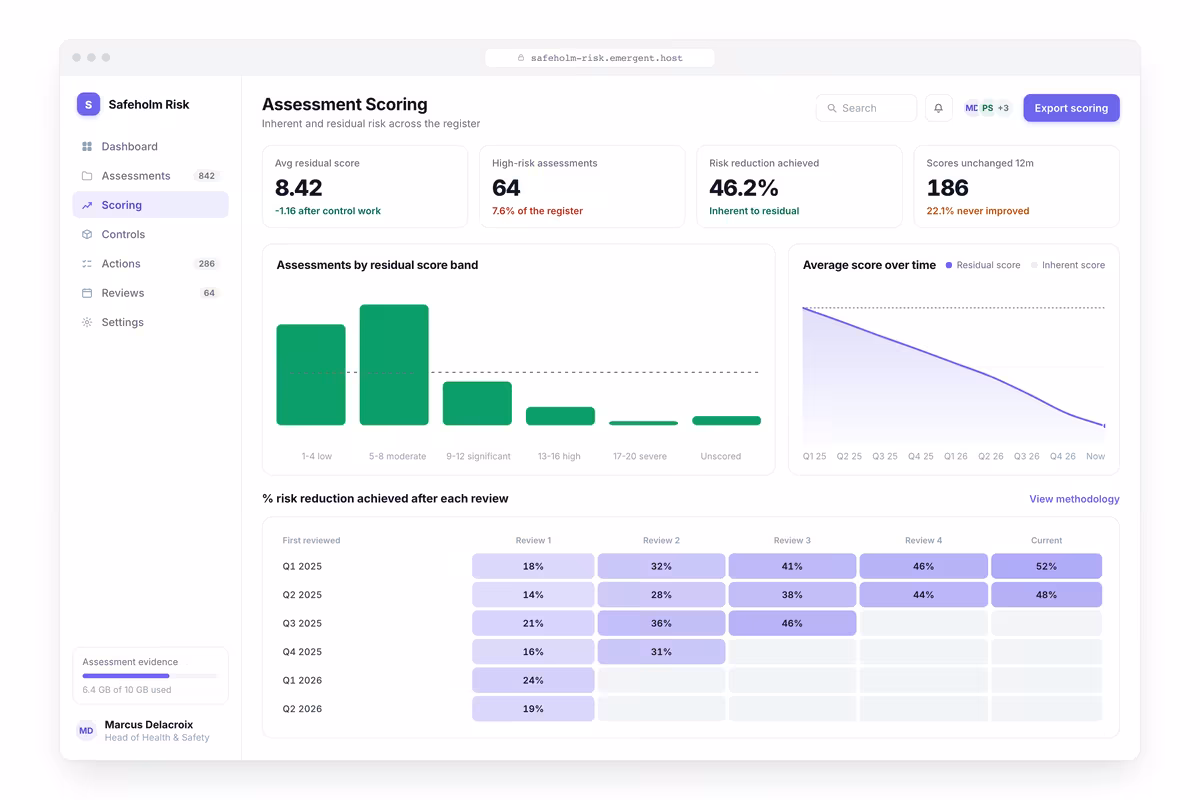Click the MD avatar beside Marcus Delacroix
The height and width of the screenshot is (800, 1200).
click(87, 731)
